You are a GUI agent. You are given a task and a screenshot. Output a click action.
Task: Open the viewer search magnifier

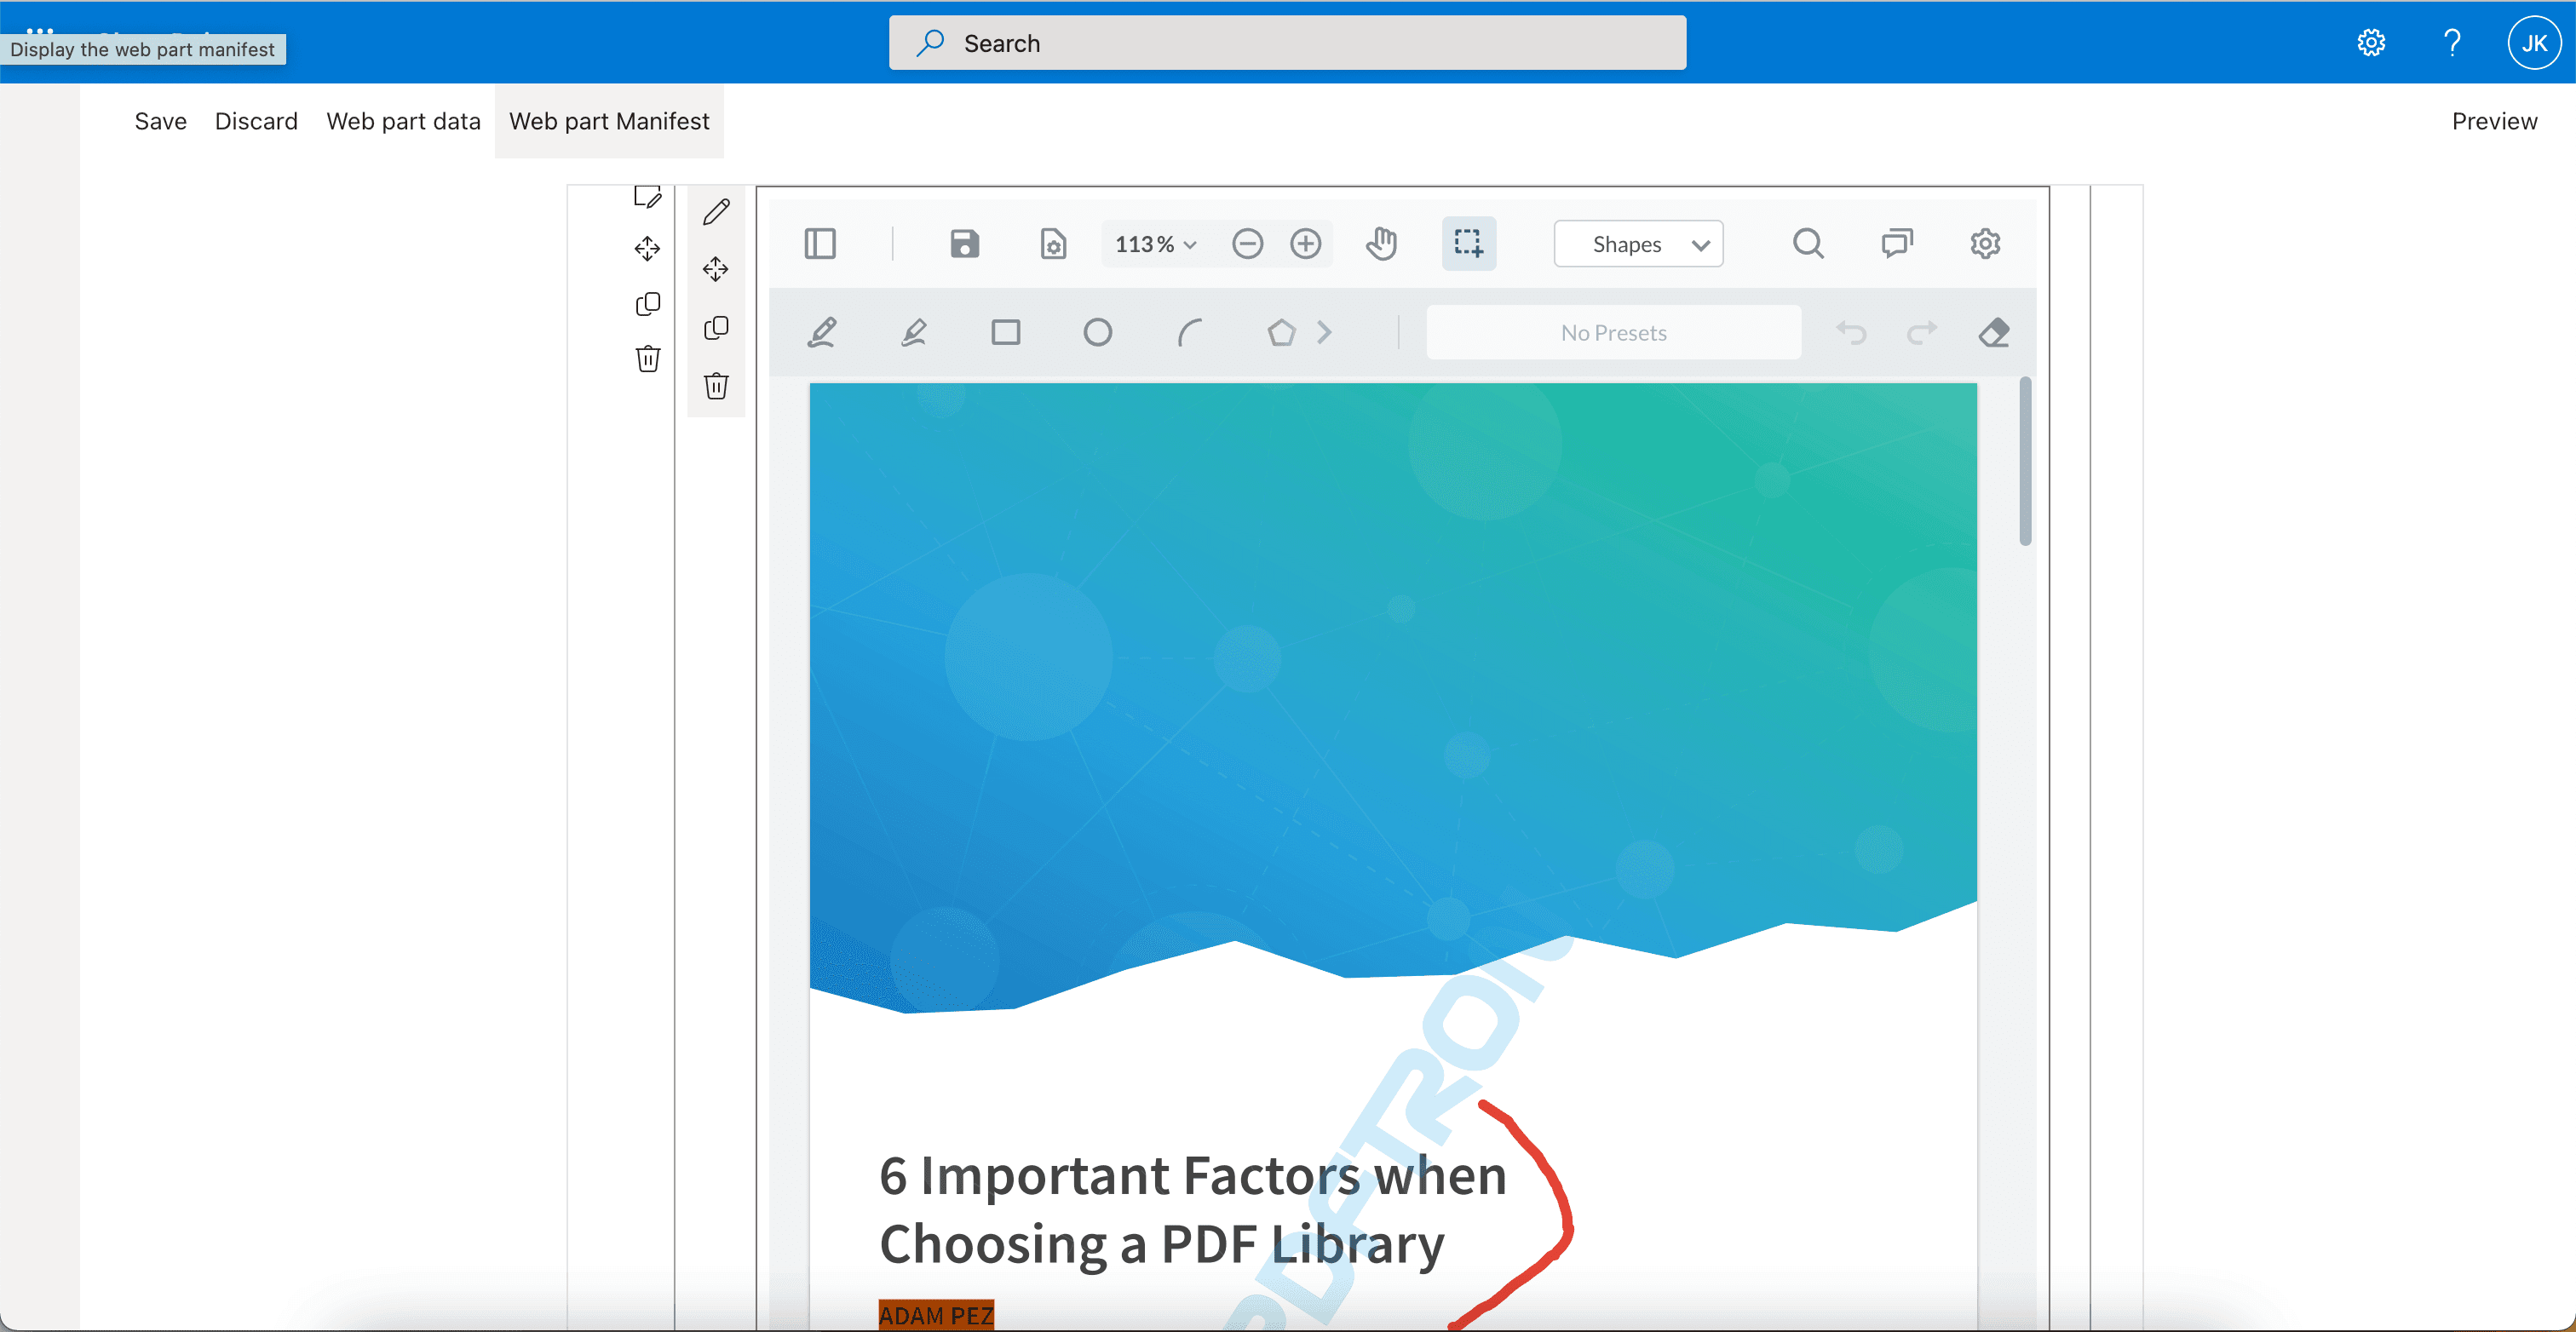(1807, 243)
